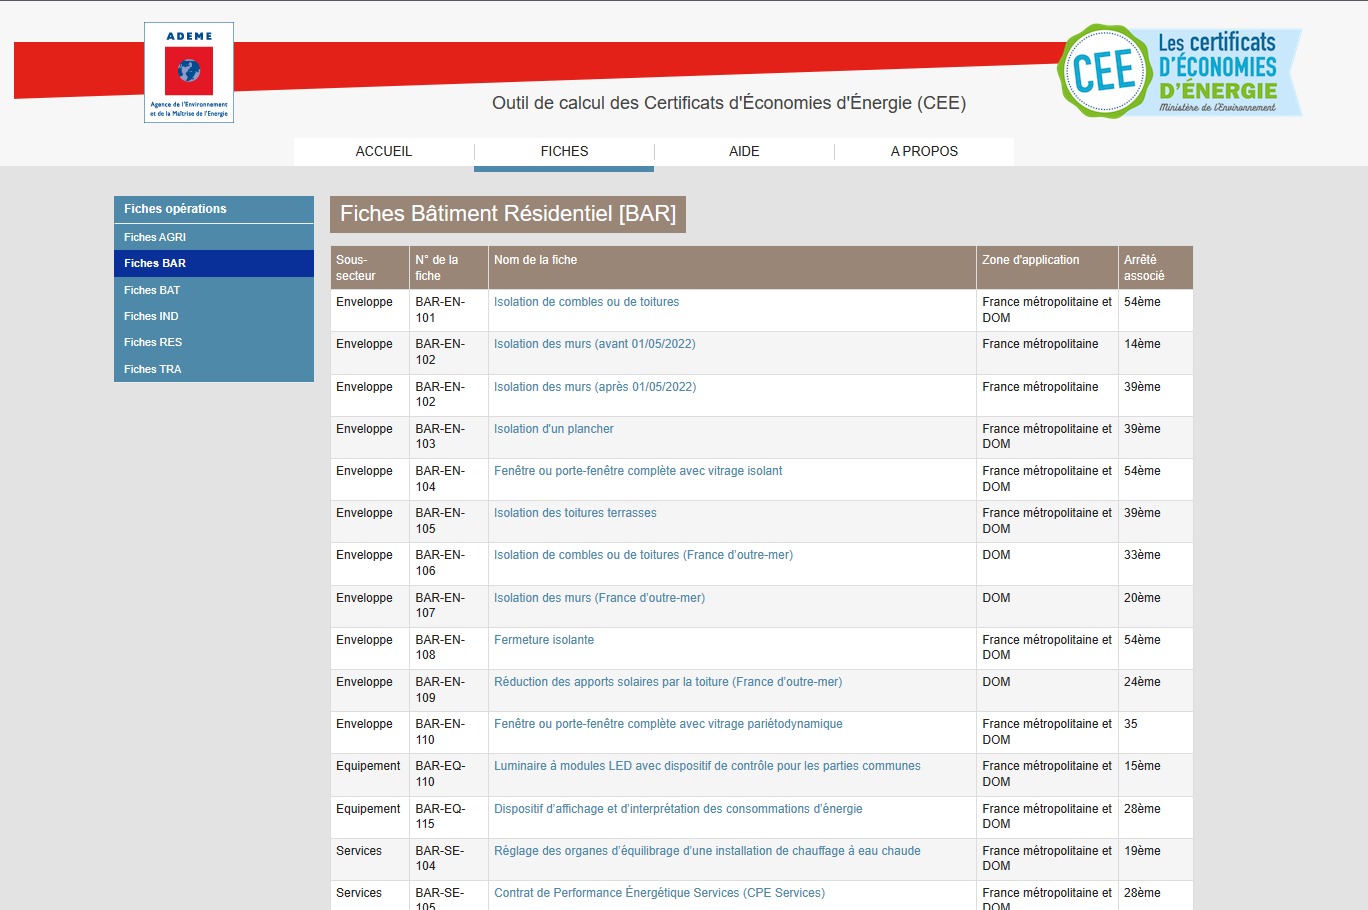Click the 'BAR-EN-108' fiche number cell
Viewport: 1368px width, 910px height.
tap(449, 648)
